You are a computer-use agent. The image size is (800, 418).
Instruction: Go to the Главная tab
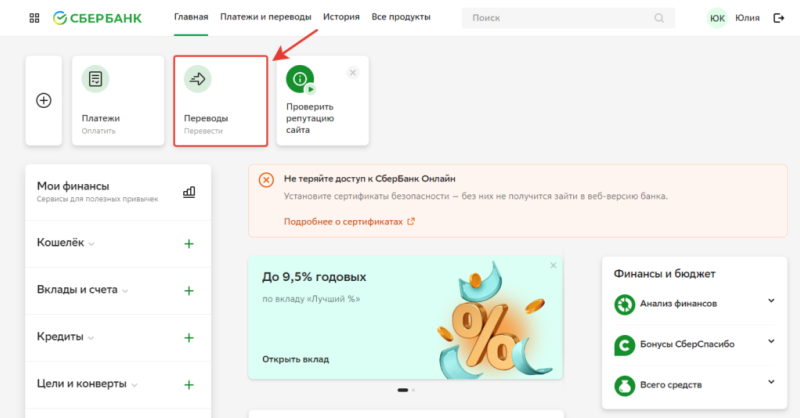[x=191, y=17]
